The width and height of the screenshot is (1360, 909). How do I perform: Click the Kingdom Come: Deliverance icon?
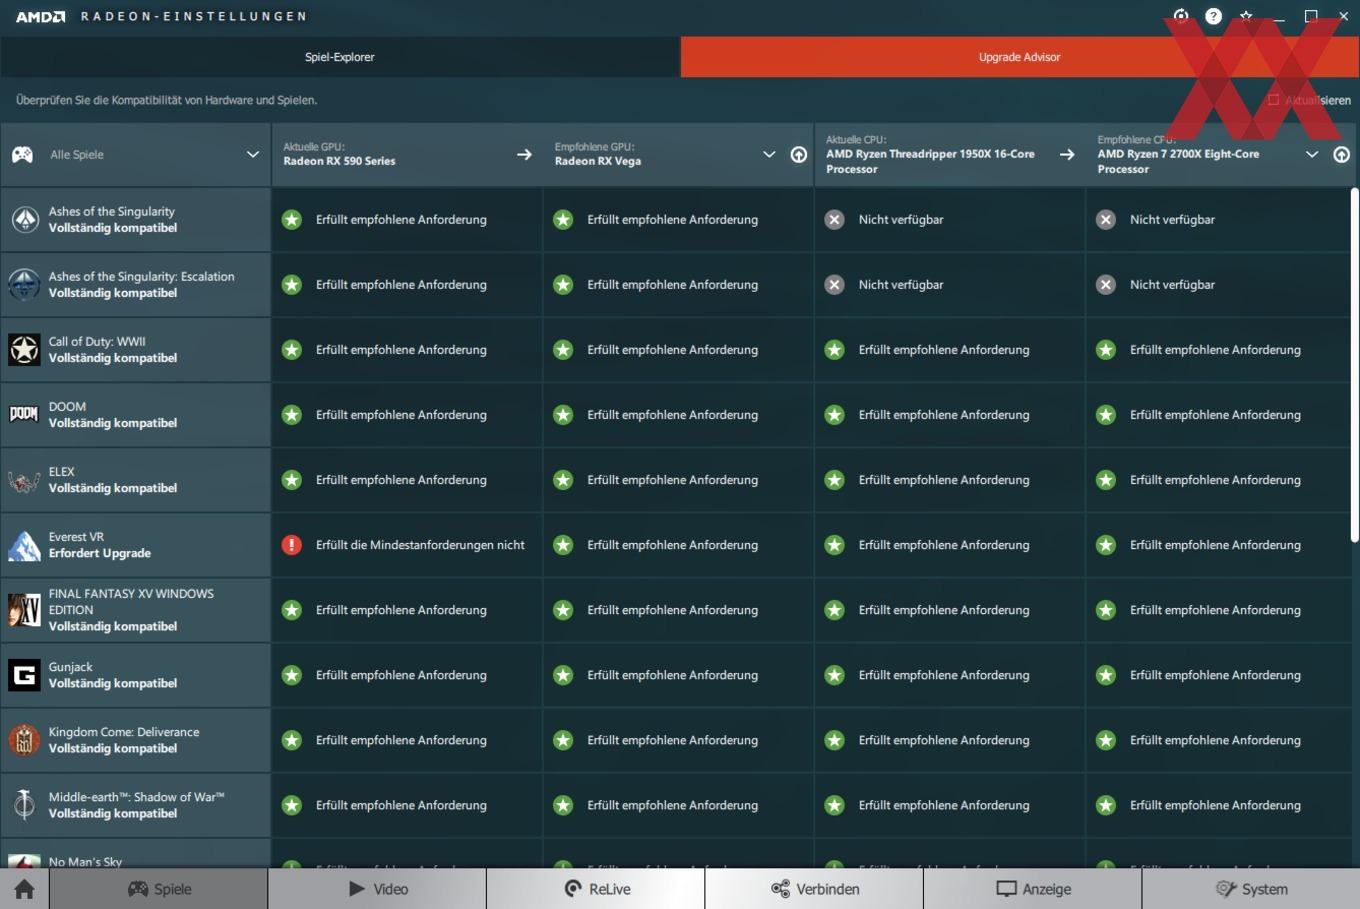[x=24, y=740]
